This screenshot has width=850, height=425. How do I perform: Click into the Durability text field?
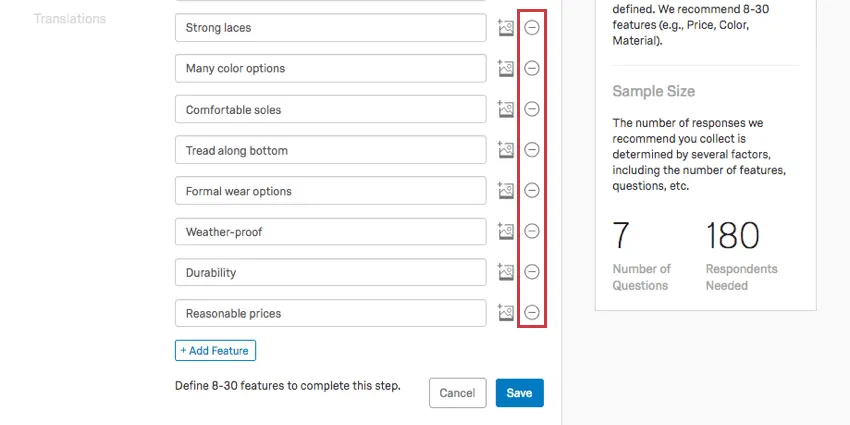coord(330,272)
